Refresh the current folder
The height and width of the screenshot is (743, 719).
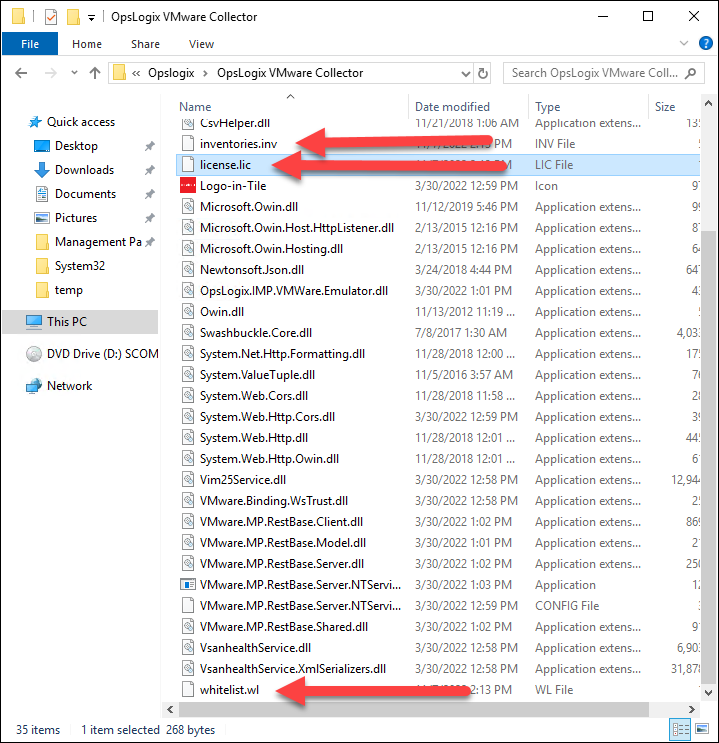(x=482, y=73)
